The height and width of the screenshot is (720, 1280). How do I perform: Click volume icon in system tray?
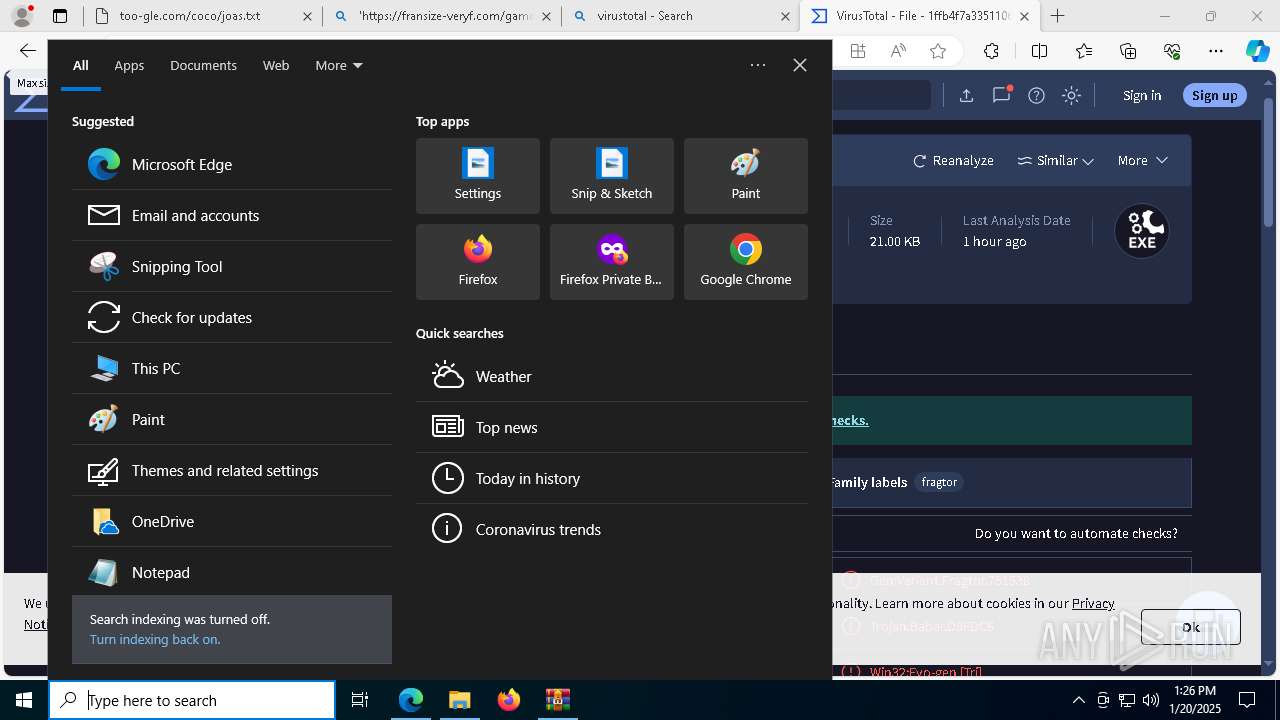coord(1150,700)
